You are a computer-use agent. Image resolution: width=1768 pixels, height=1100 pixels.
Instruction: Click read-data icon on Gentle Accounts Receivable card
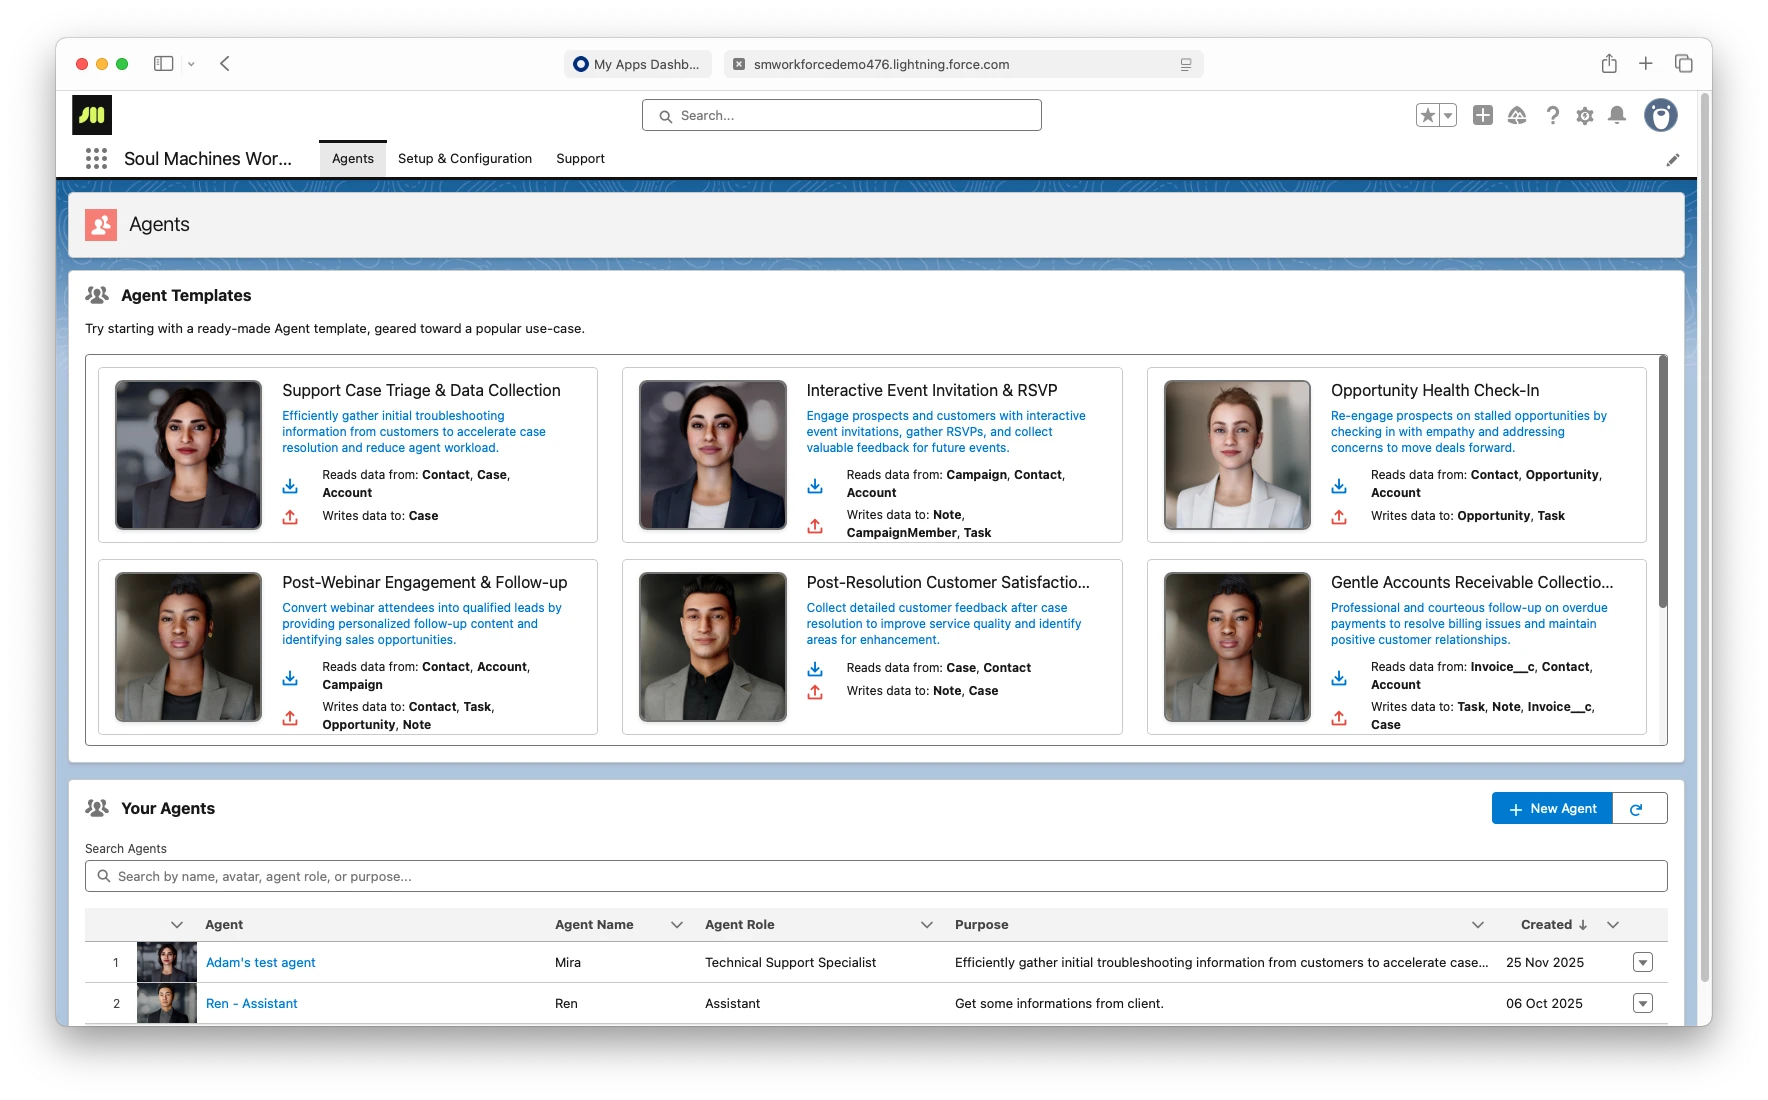1339,678
